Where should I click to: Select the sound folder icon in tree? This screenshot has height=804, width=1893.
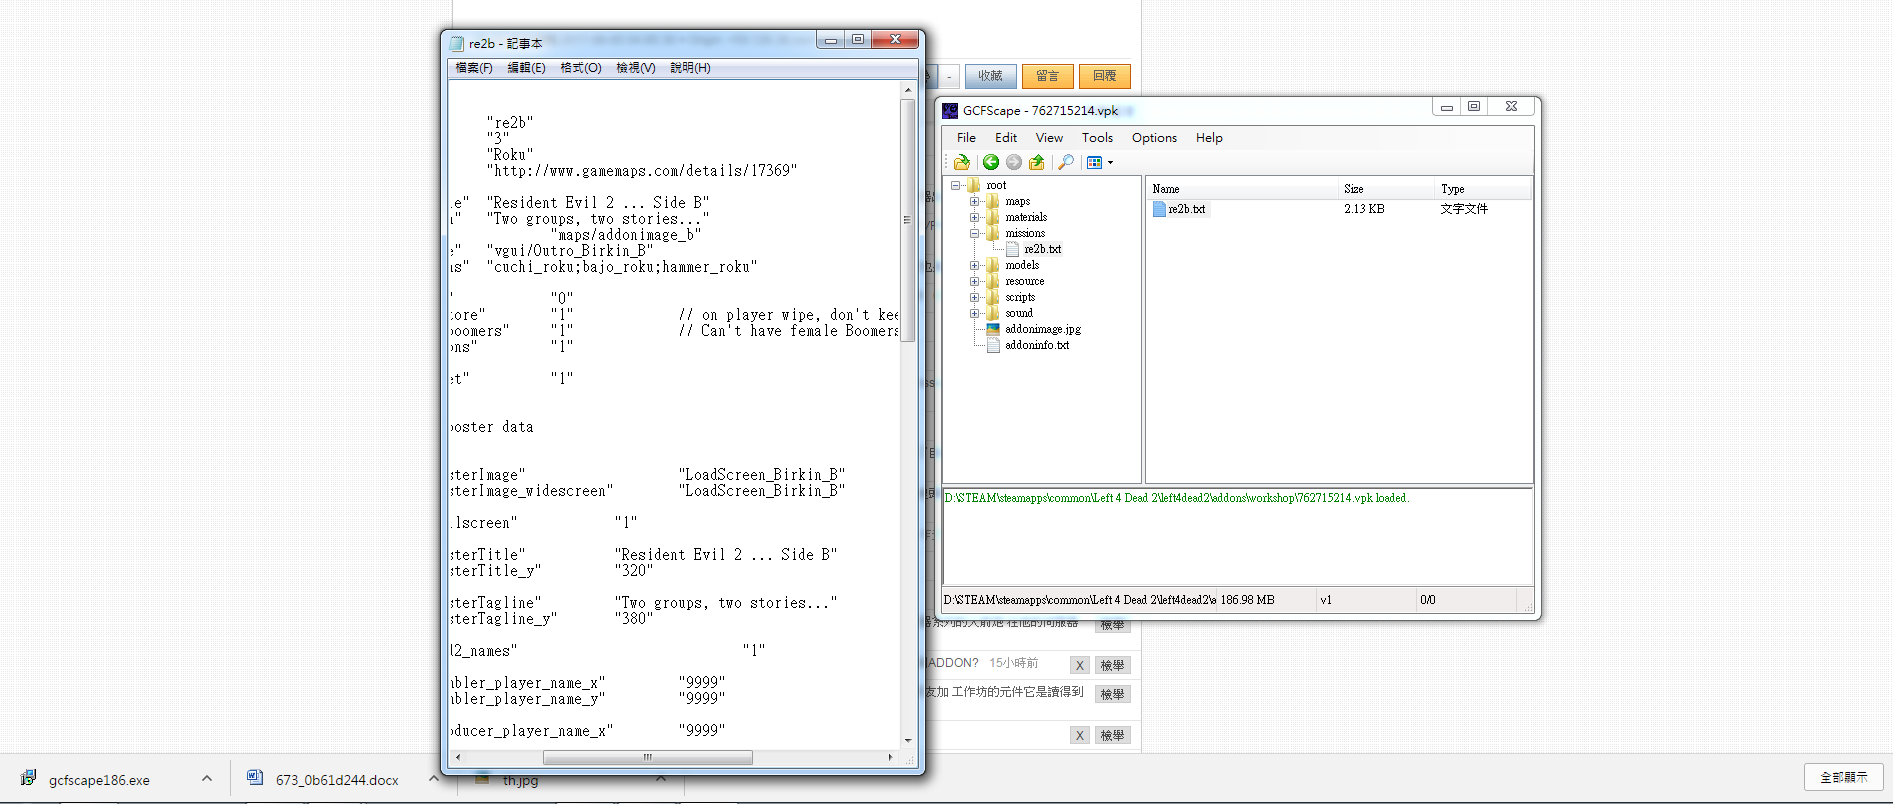click(993, 313)
